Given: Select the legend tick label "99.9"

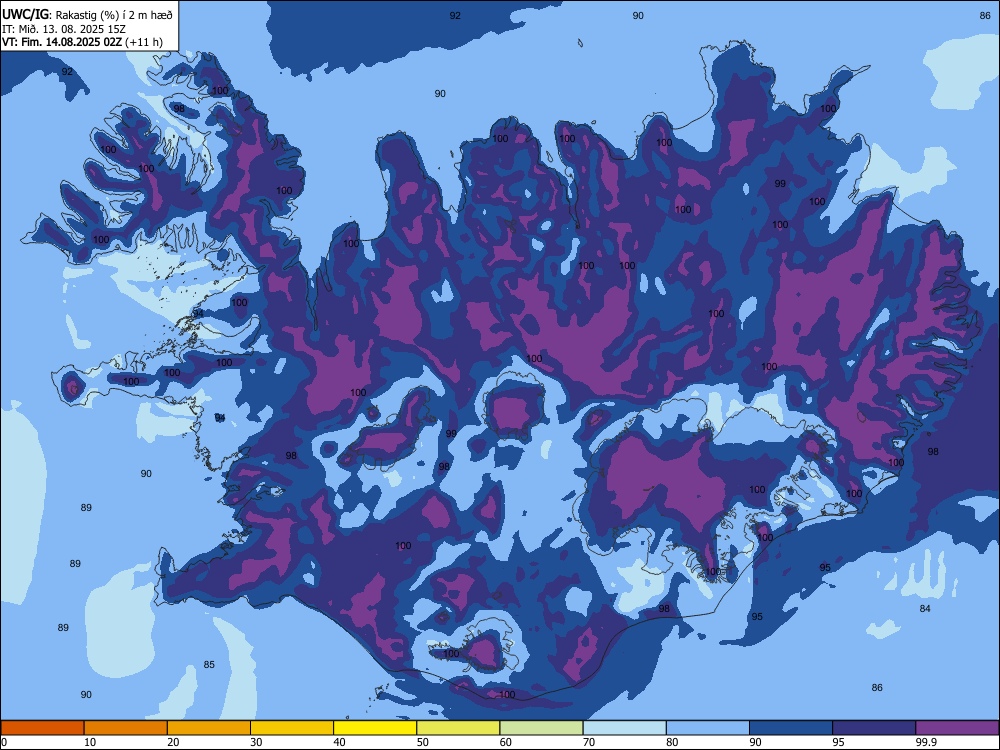Looking at the screenshot, I should (925, 742).
